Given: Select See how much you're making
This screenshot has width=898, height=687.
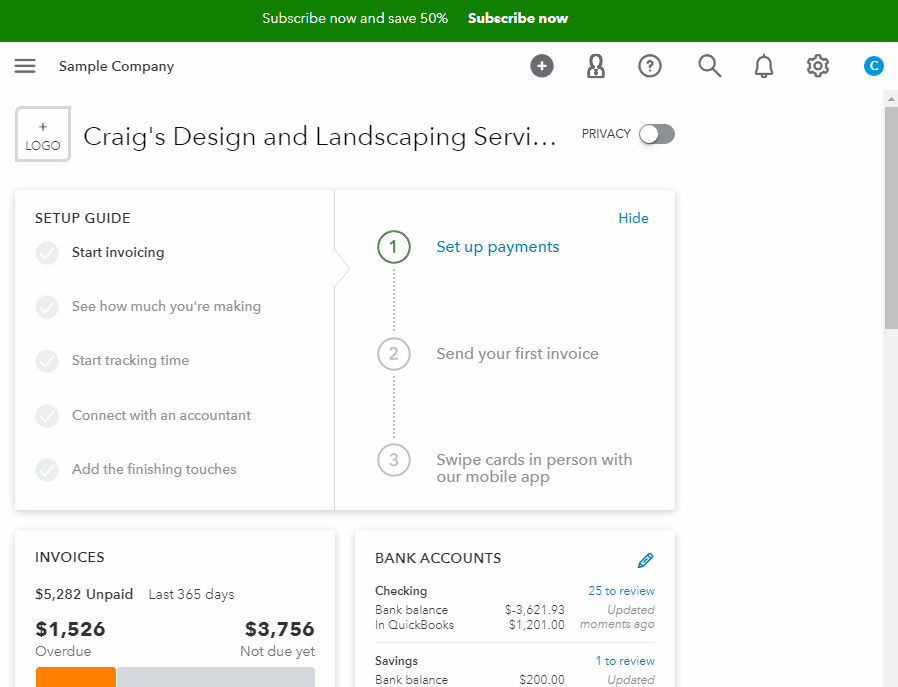Looking at the screenshot, I should [166, 306].
